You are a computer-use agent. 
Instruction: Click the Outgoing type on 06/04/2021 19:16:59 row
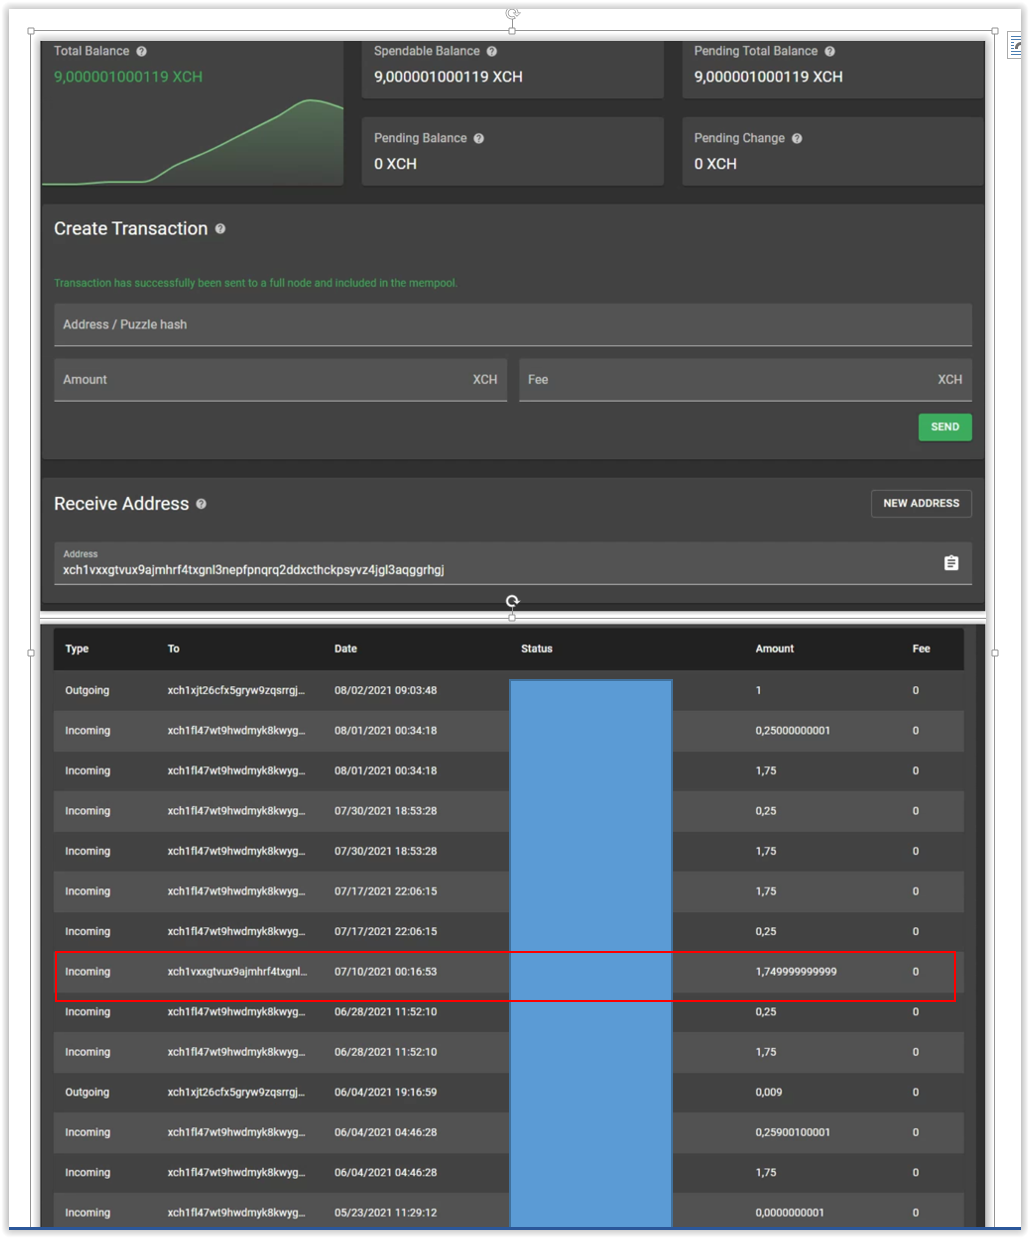click(87, 1092)
